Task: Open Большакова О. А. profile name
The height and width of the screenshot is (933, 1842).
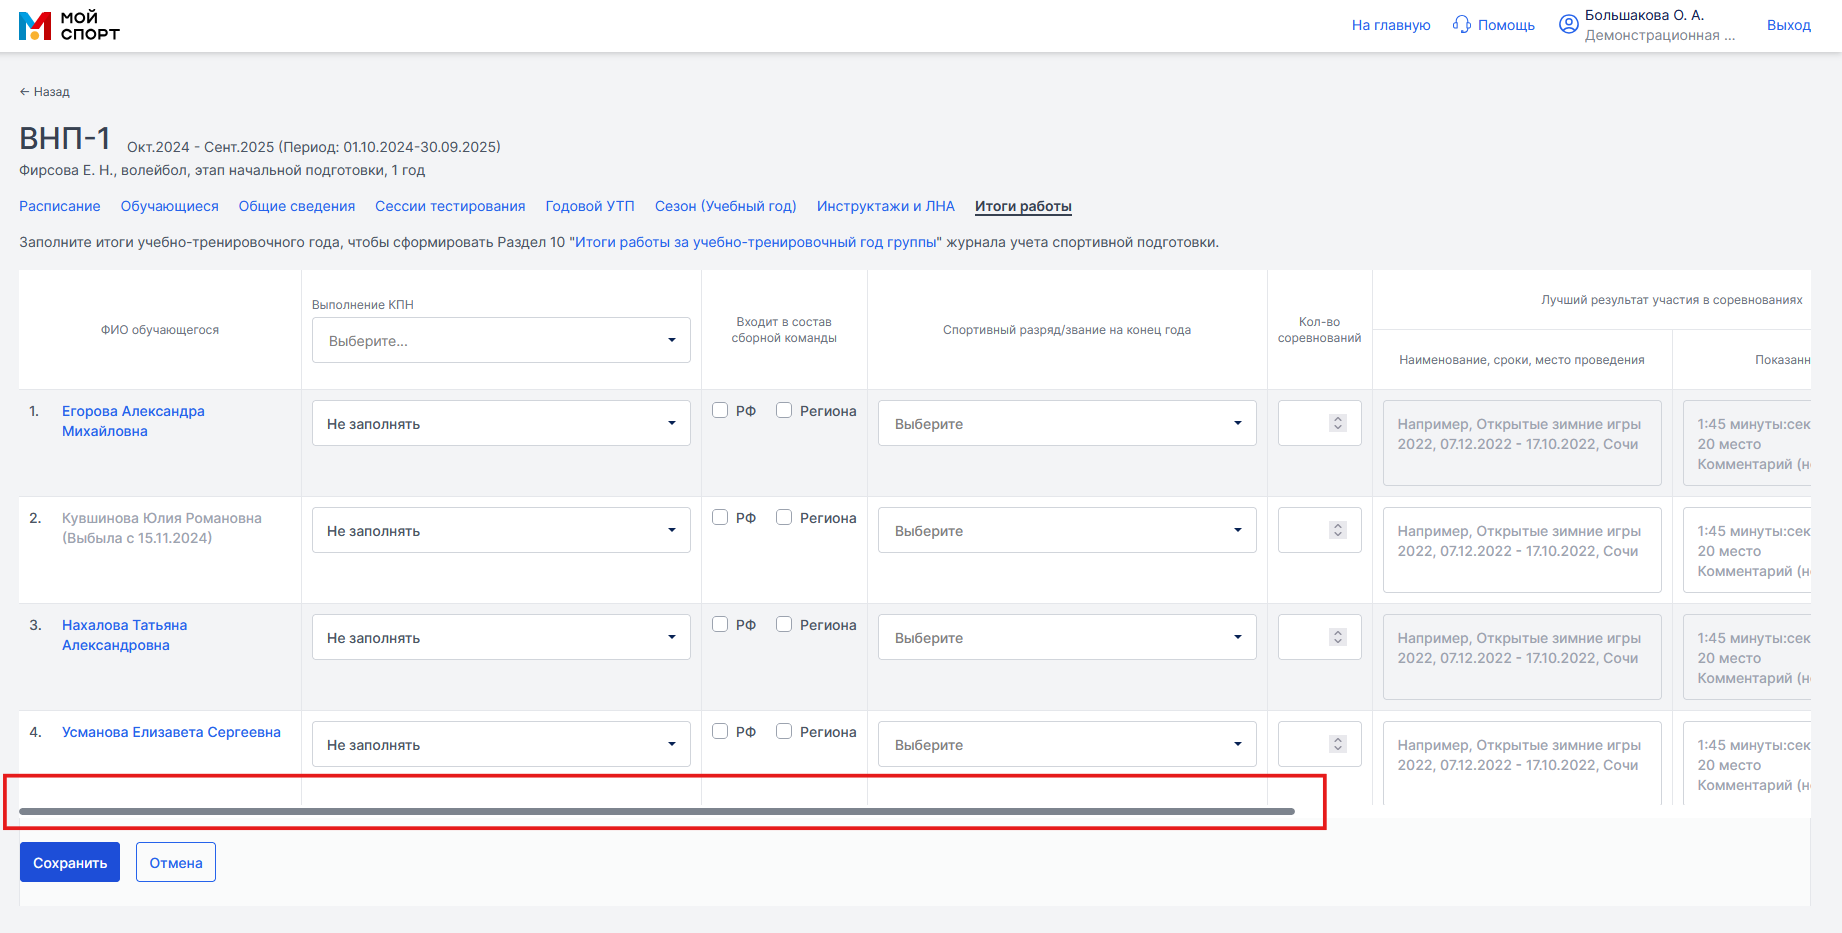Action: (x=1644, y=15)
